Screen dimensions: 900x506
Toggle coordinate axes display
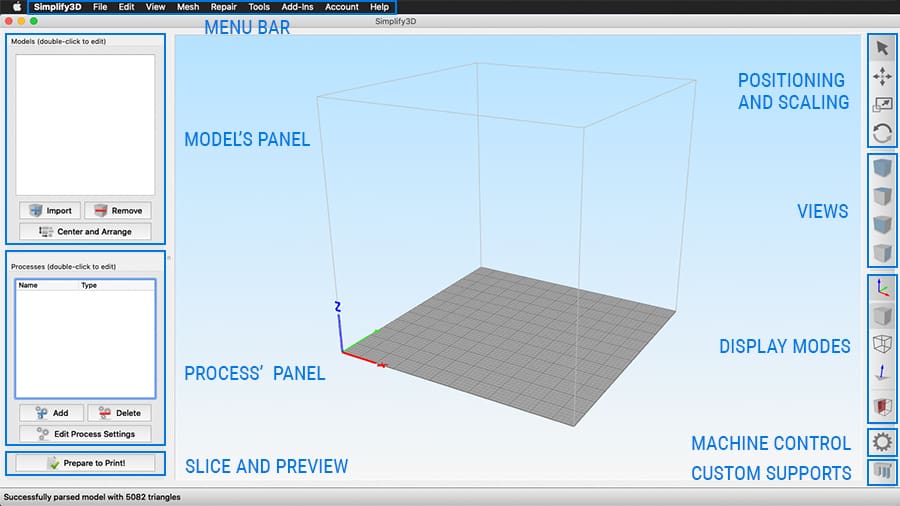click(x=882, y=288)
